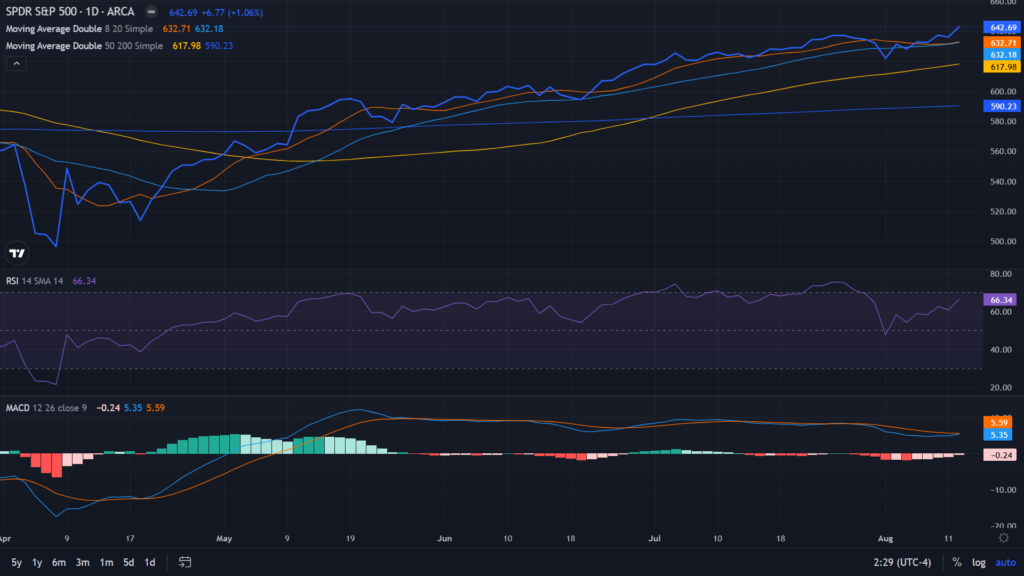
Task: Click the orange 5.59 MACD scale label
Action: click(998, 423)
